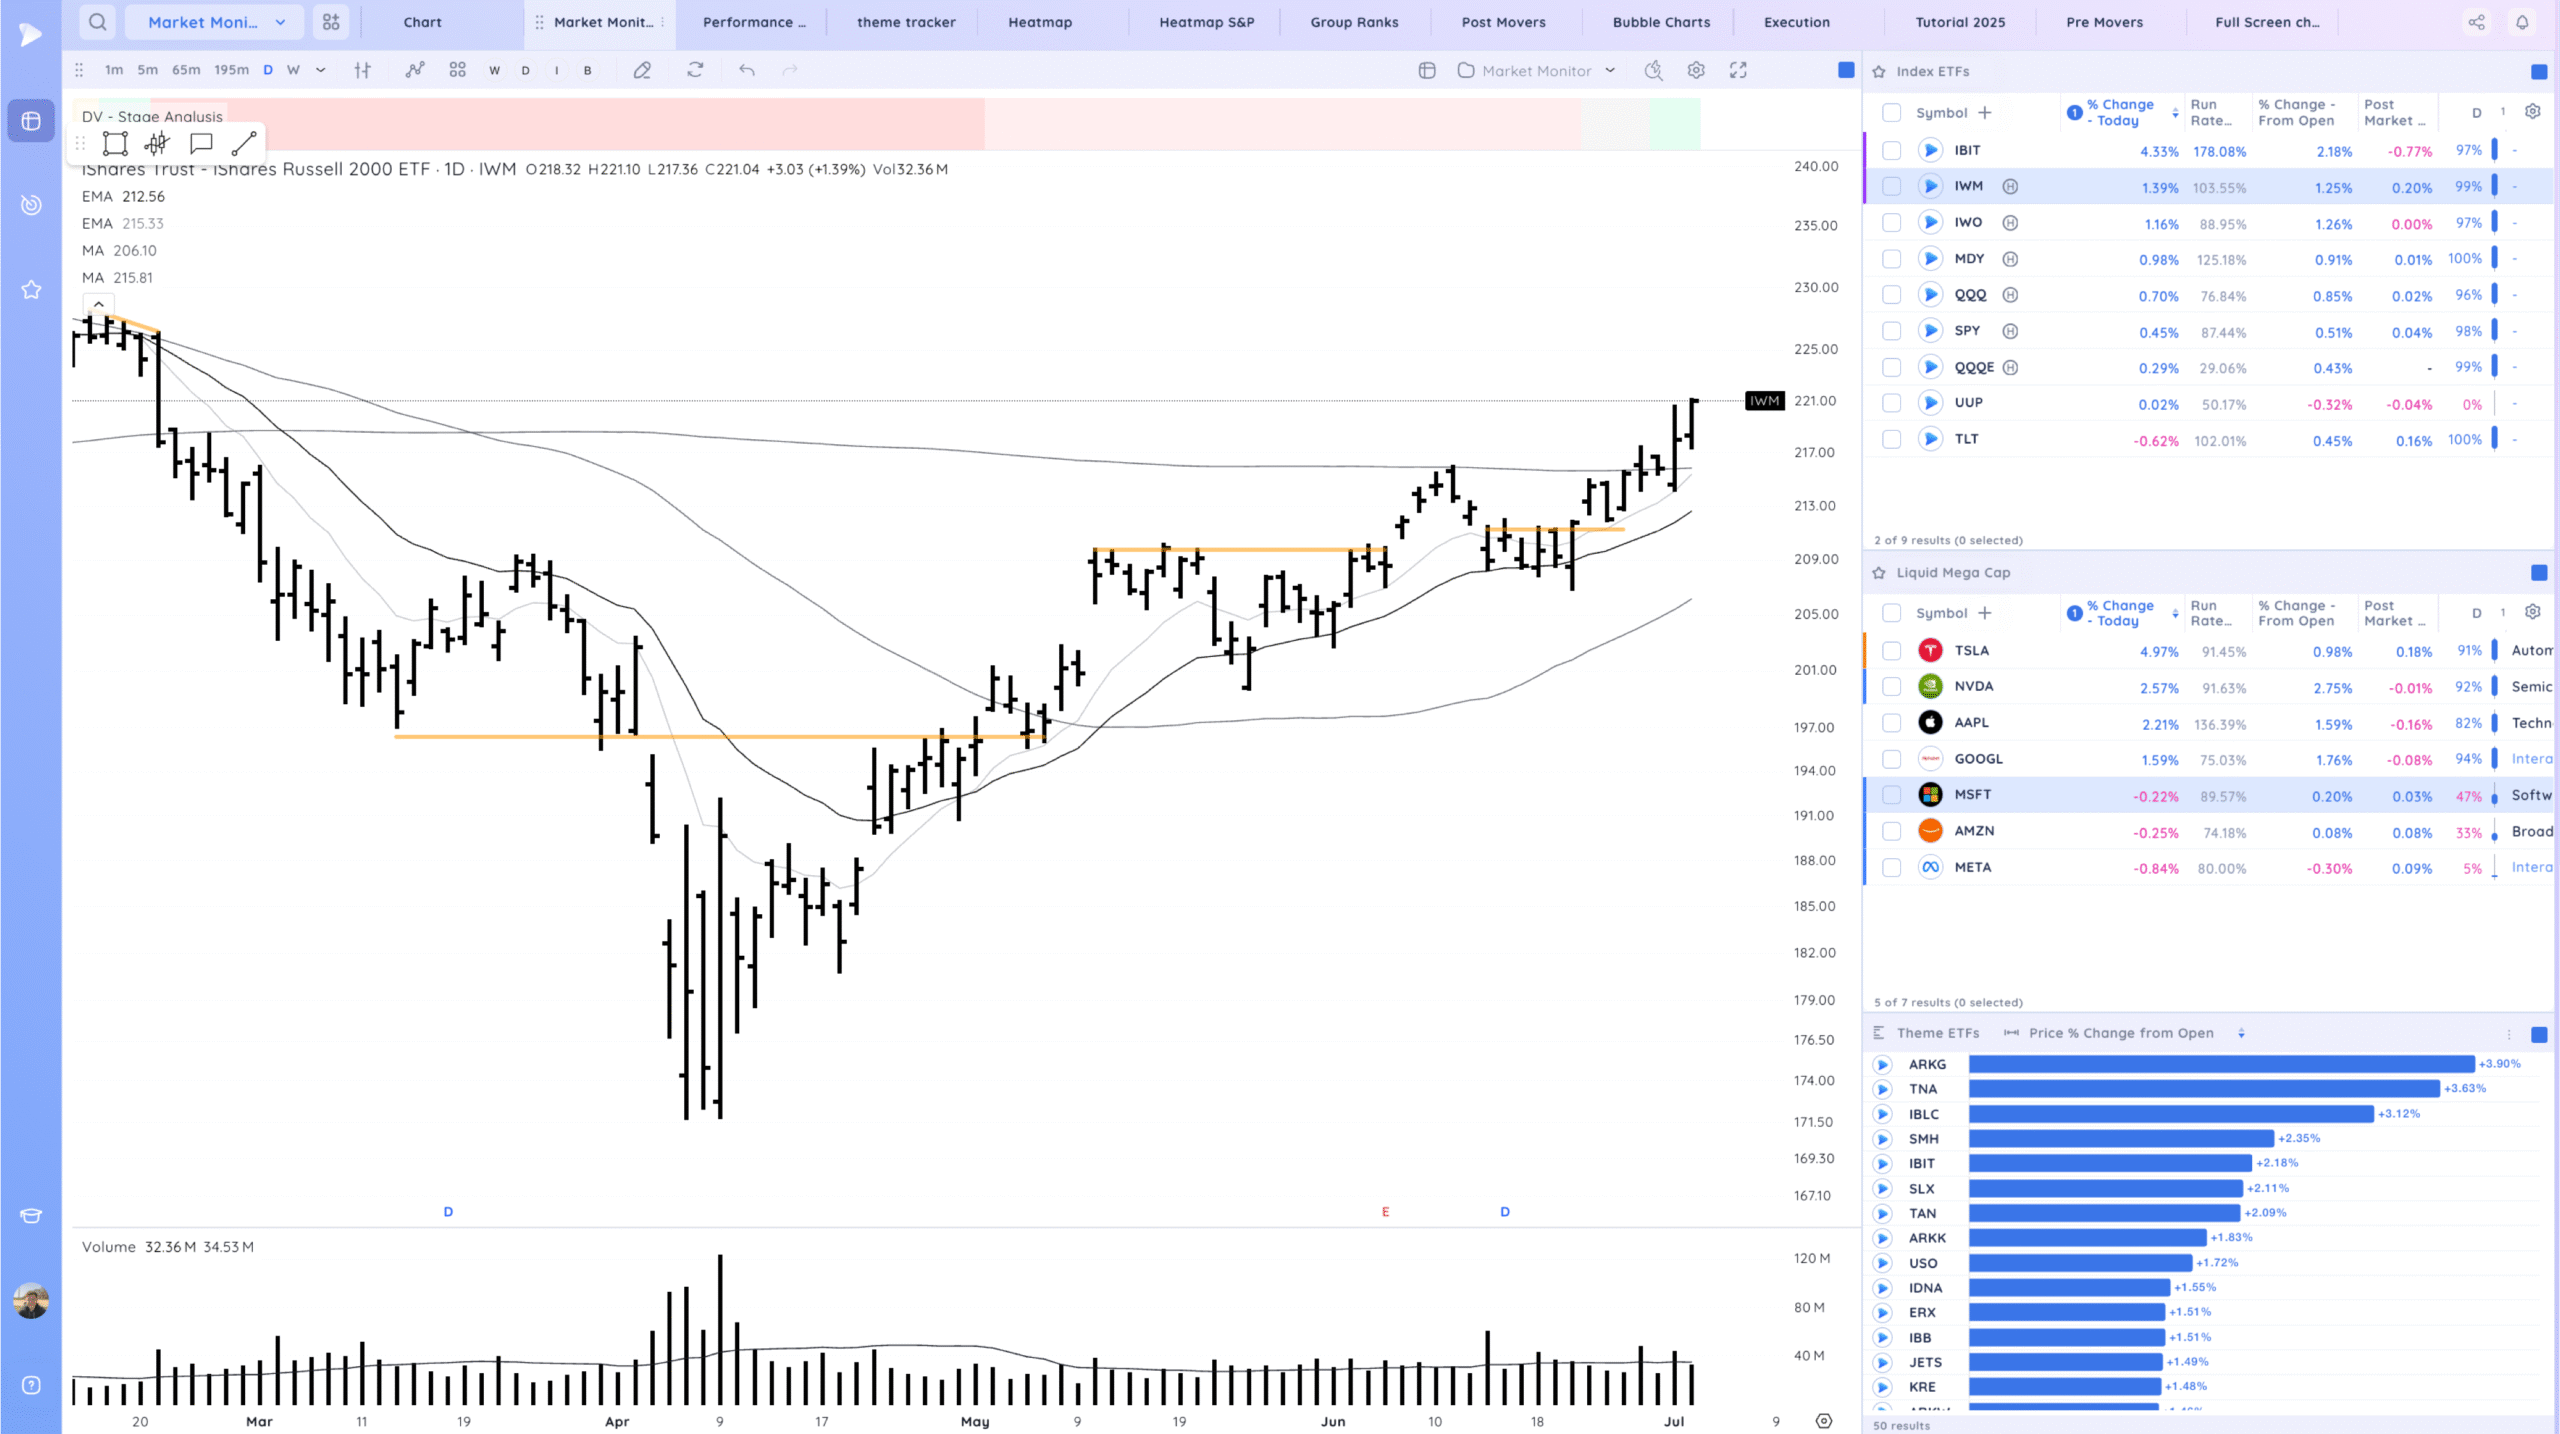The image size is (2560, 1434).
Task: Click the search magnifier icon
Action: (x=97, y=22)
